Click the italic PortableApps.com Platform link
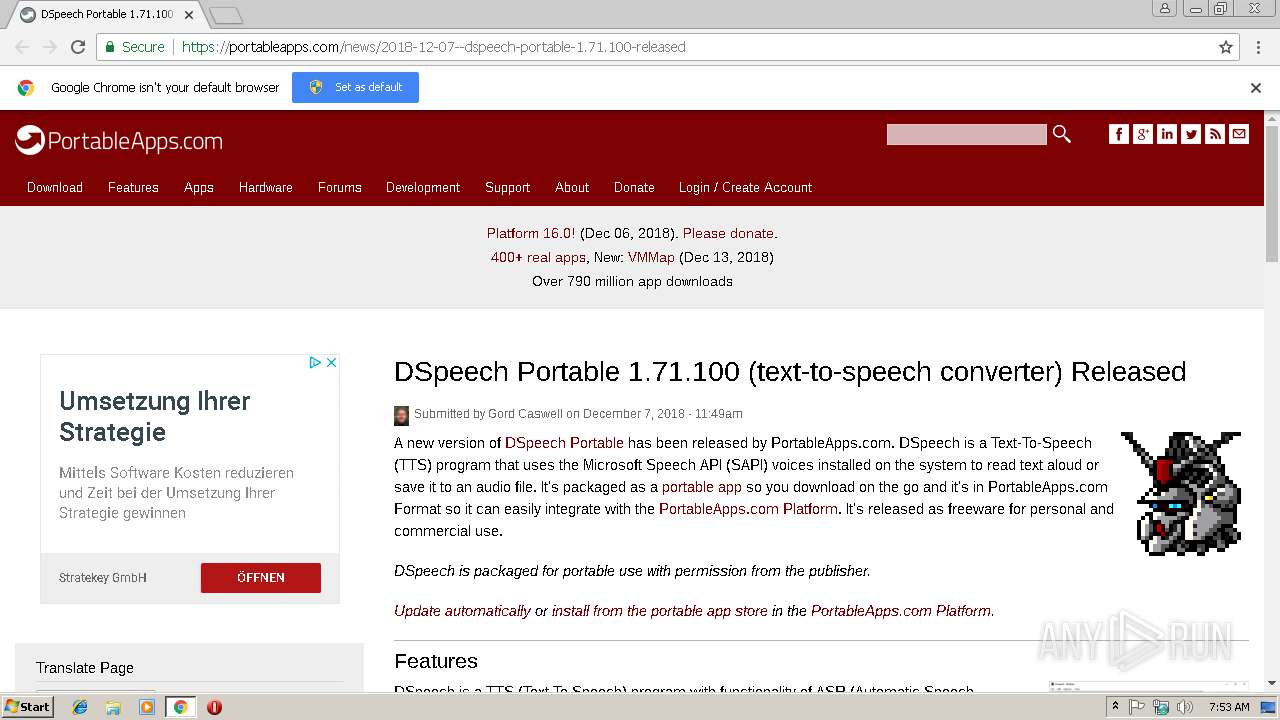1280x720 pixels. tap(901, 611)
